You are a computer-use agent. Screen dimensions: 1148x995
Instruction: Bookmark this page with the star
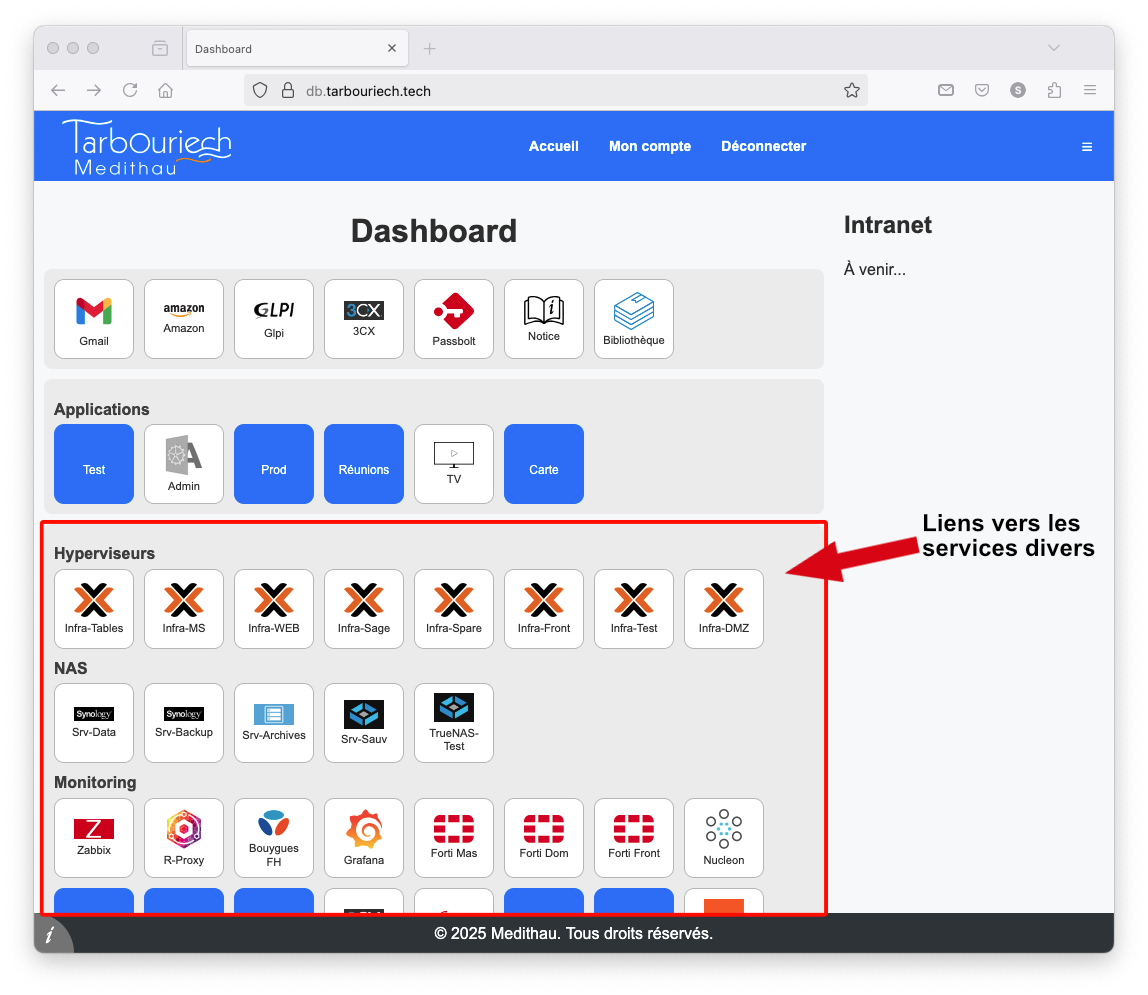point(852,90)
